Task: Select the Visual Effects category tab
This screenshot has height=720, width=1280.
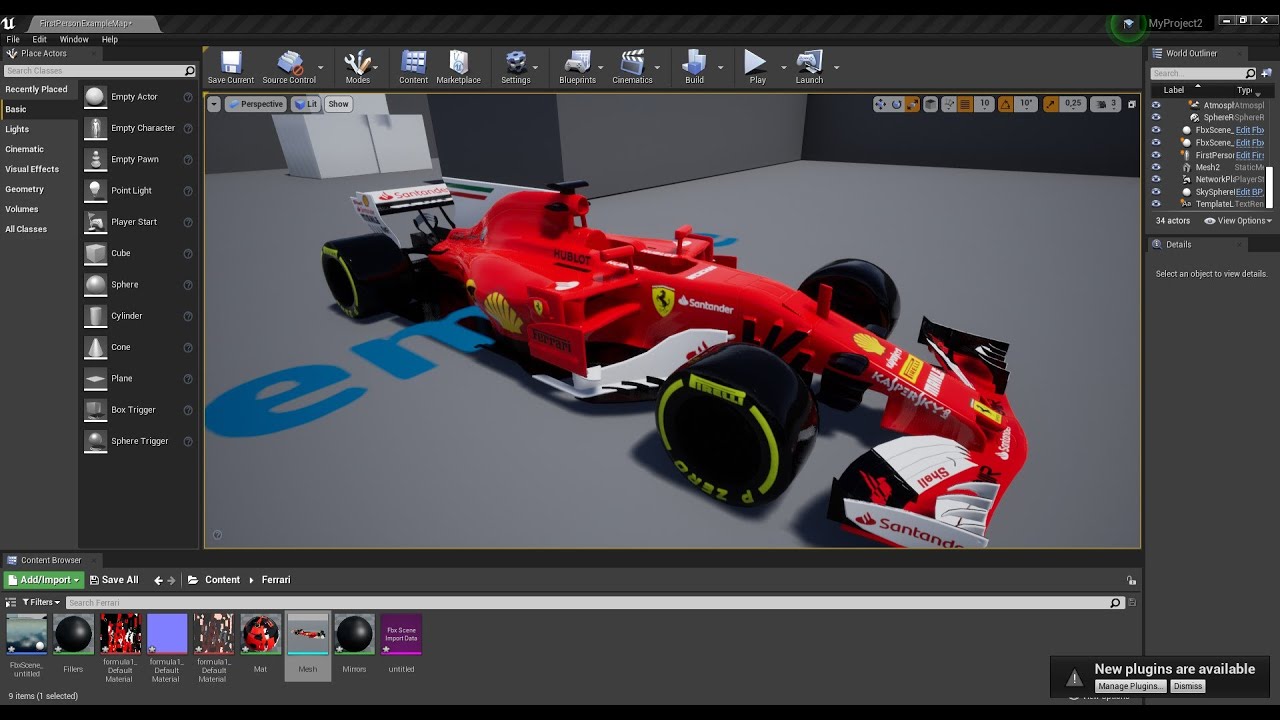Action: tap(39, 169)
